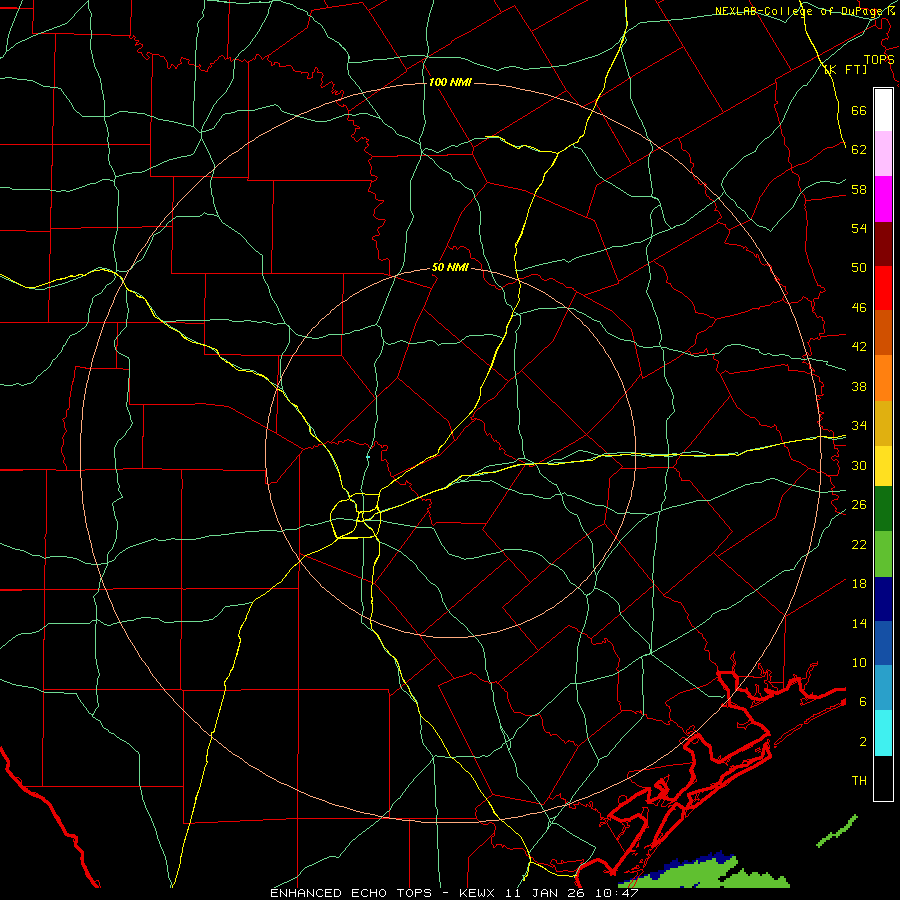The width and height of the screenshot is (900, 900).
Task: Click the white swatch in the tops legend
Action: click(x=883, y=110)
